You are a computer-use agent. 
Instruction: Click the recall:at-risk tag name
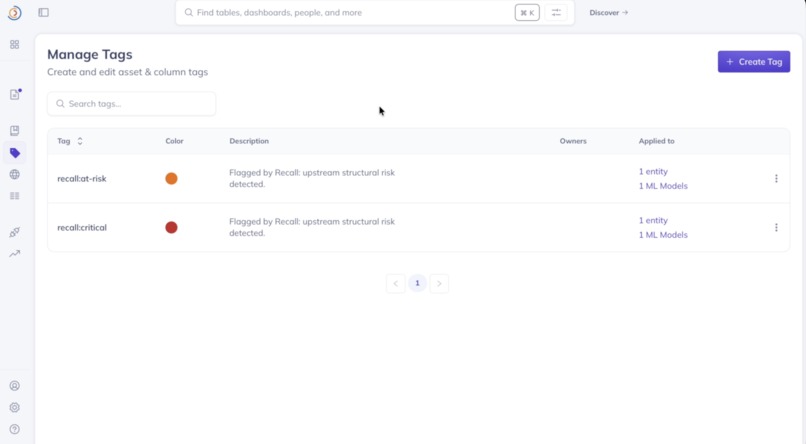point(82,178)
